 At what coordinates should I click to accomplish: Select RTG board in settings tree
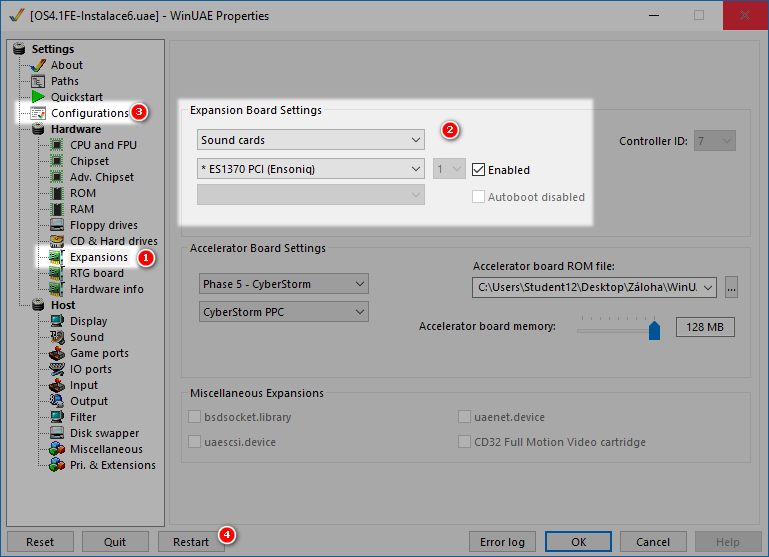tap(96, 273)
